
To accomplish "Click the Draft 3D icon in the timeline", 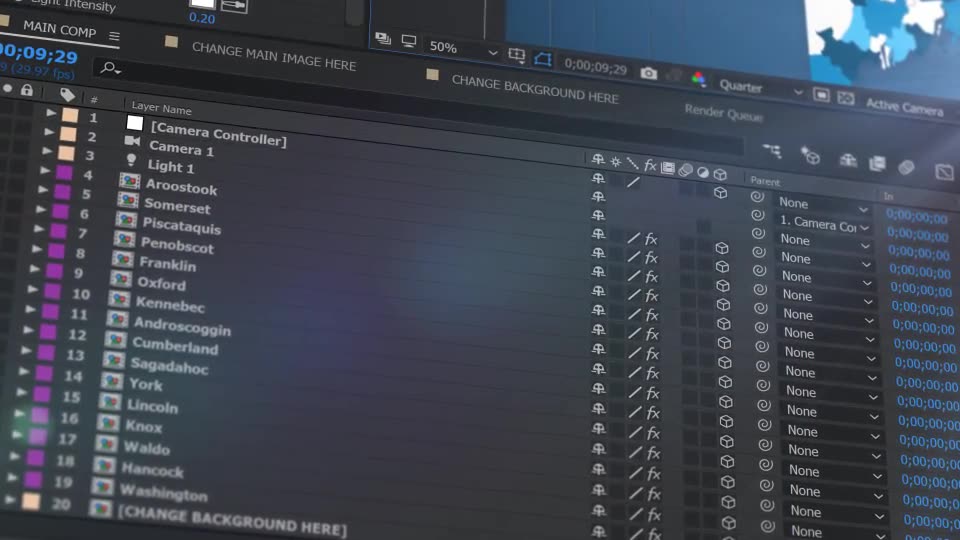I will 810,156.
